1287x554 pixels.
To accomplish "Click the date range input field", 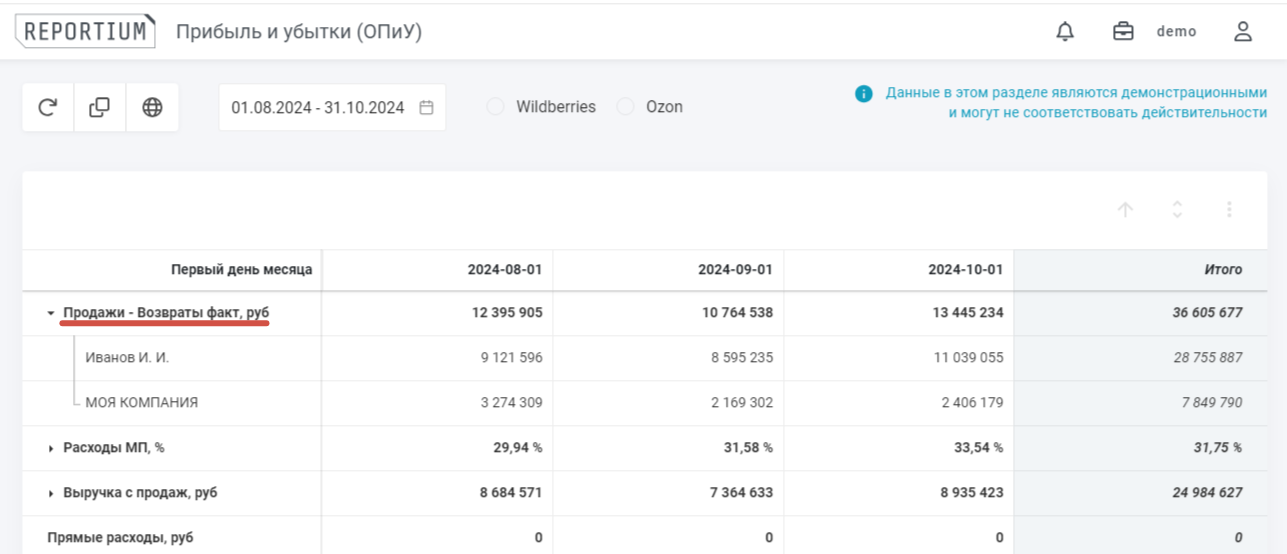I will (317, 107).
